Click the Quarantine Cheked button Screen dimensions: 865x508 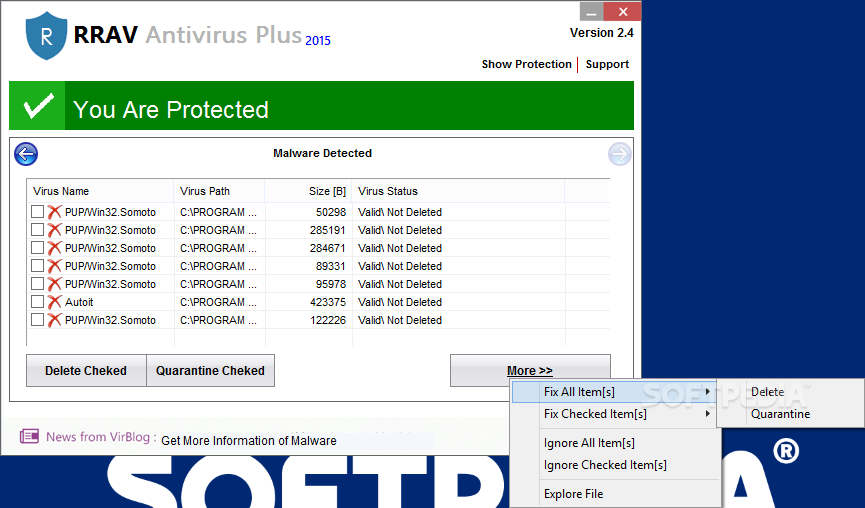point(210,371)
